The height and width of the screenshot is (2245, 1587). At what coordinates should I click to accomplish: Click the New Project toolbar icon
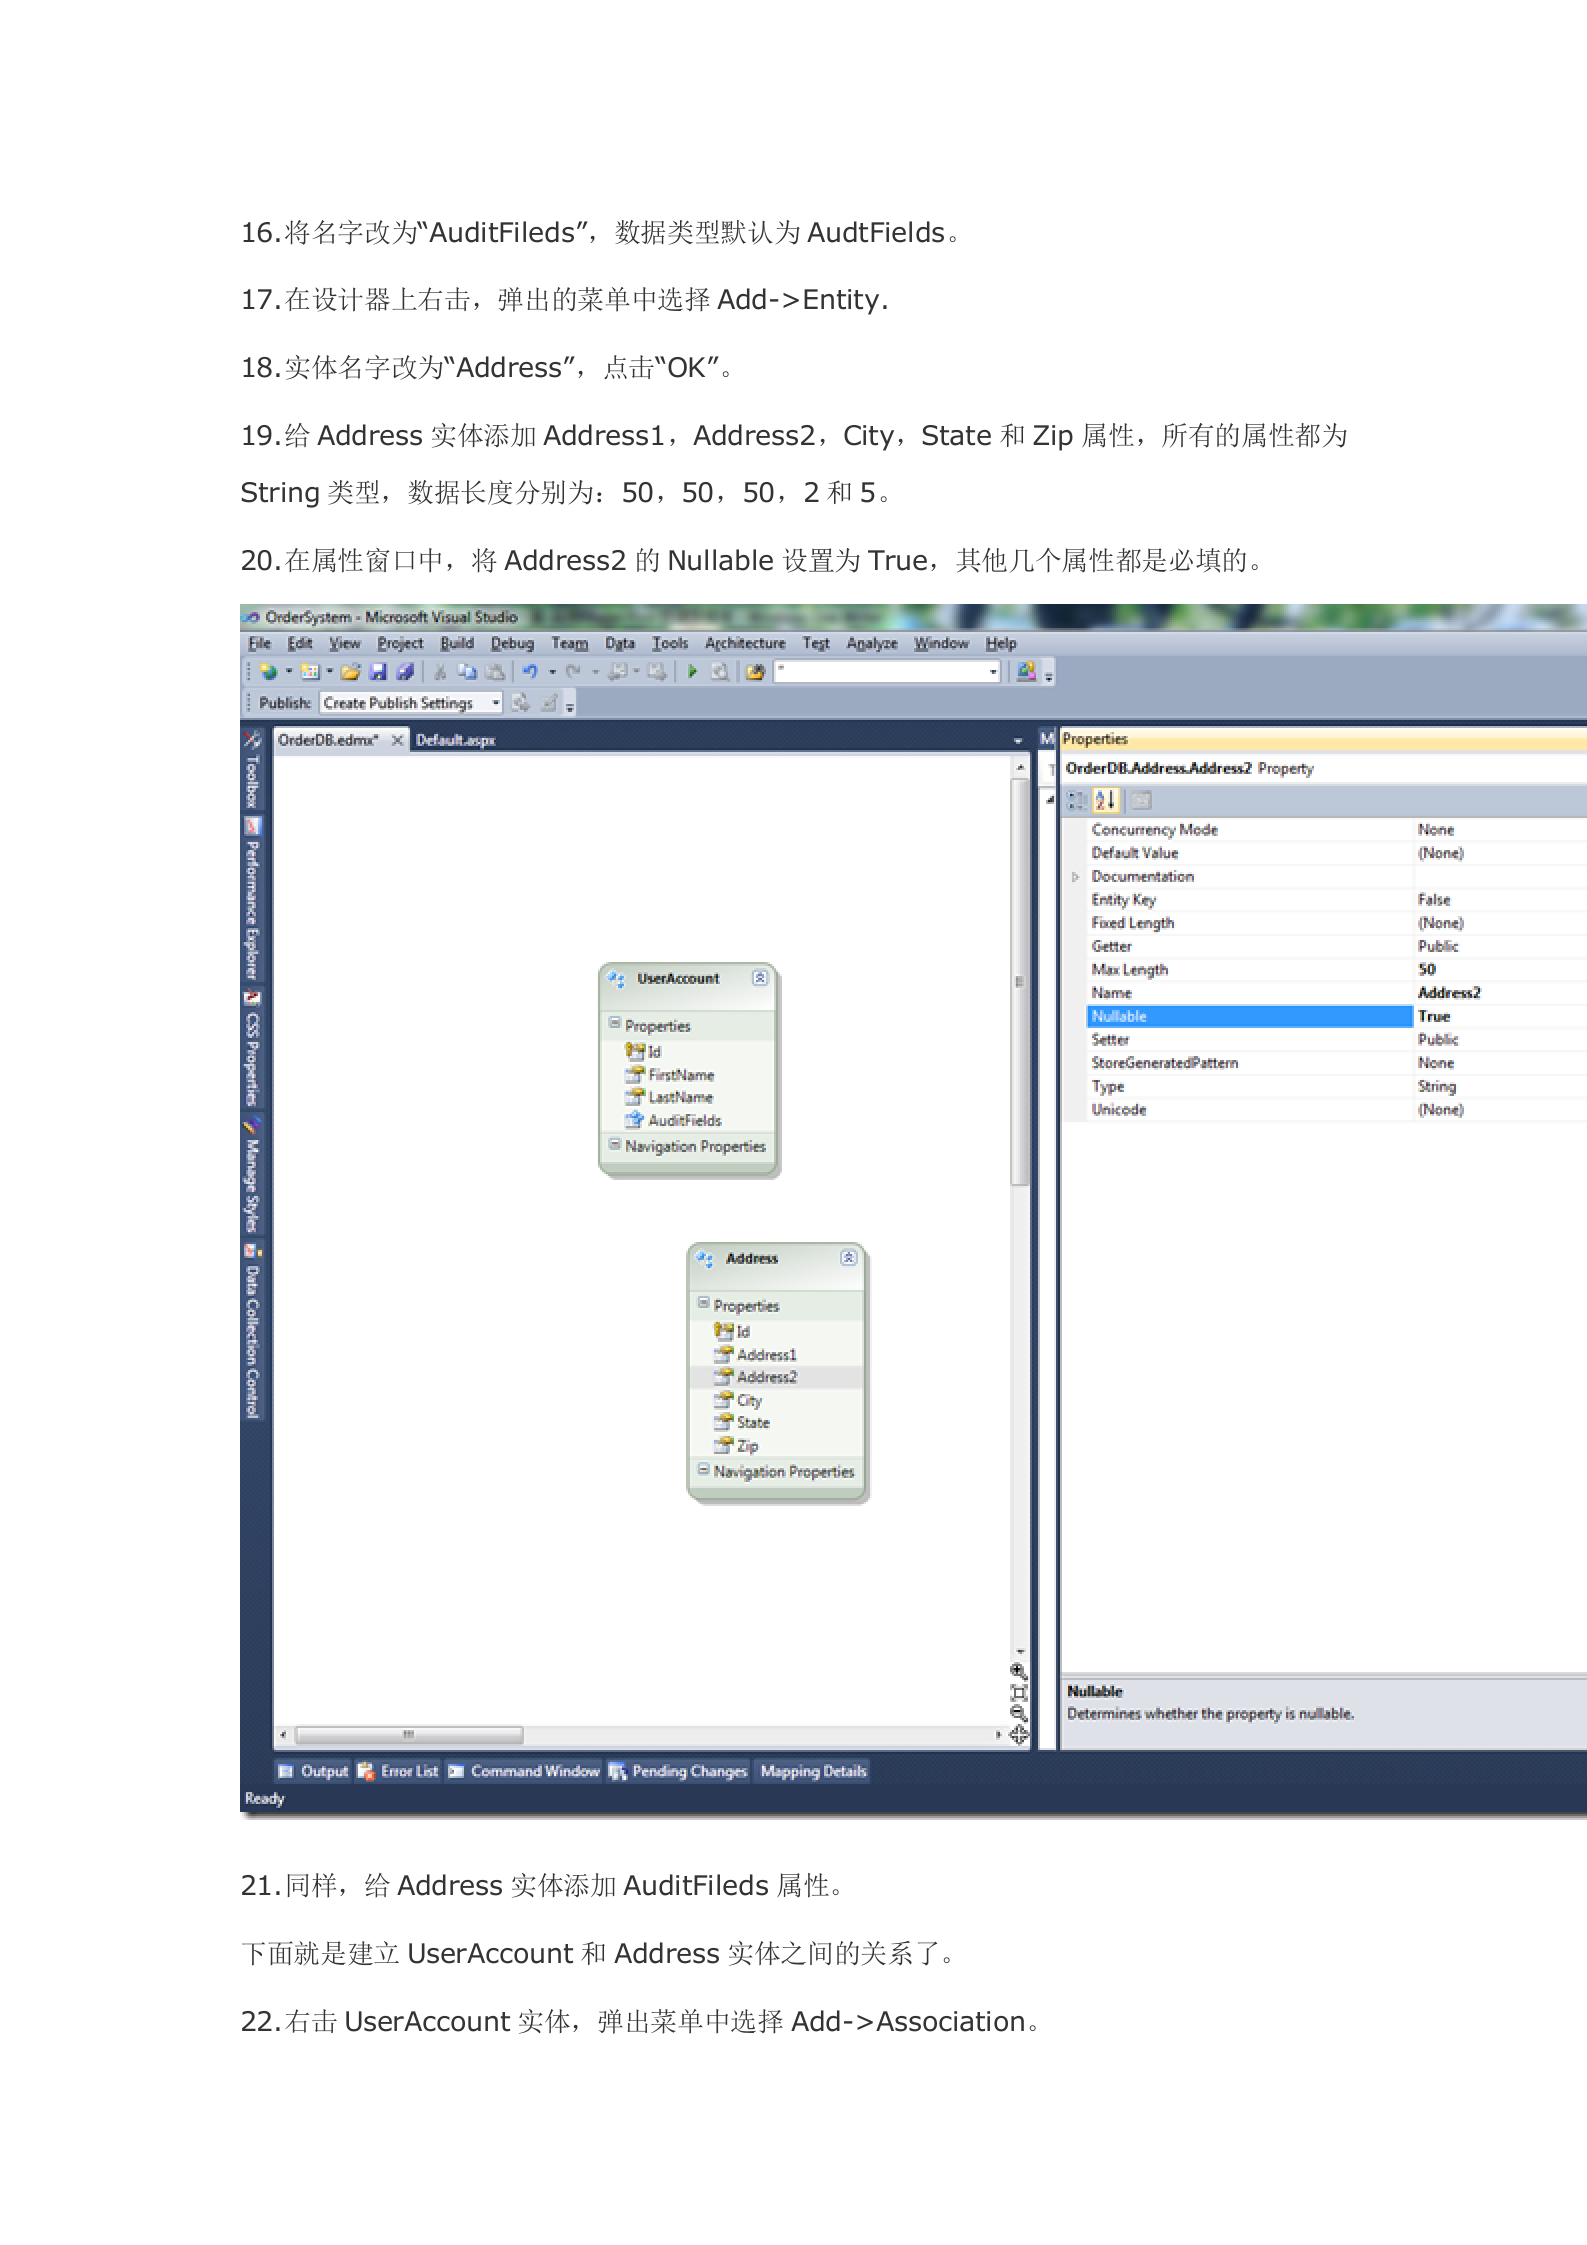click(x=268, y=672)
